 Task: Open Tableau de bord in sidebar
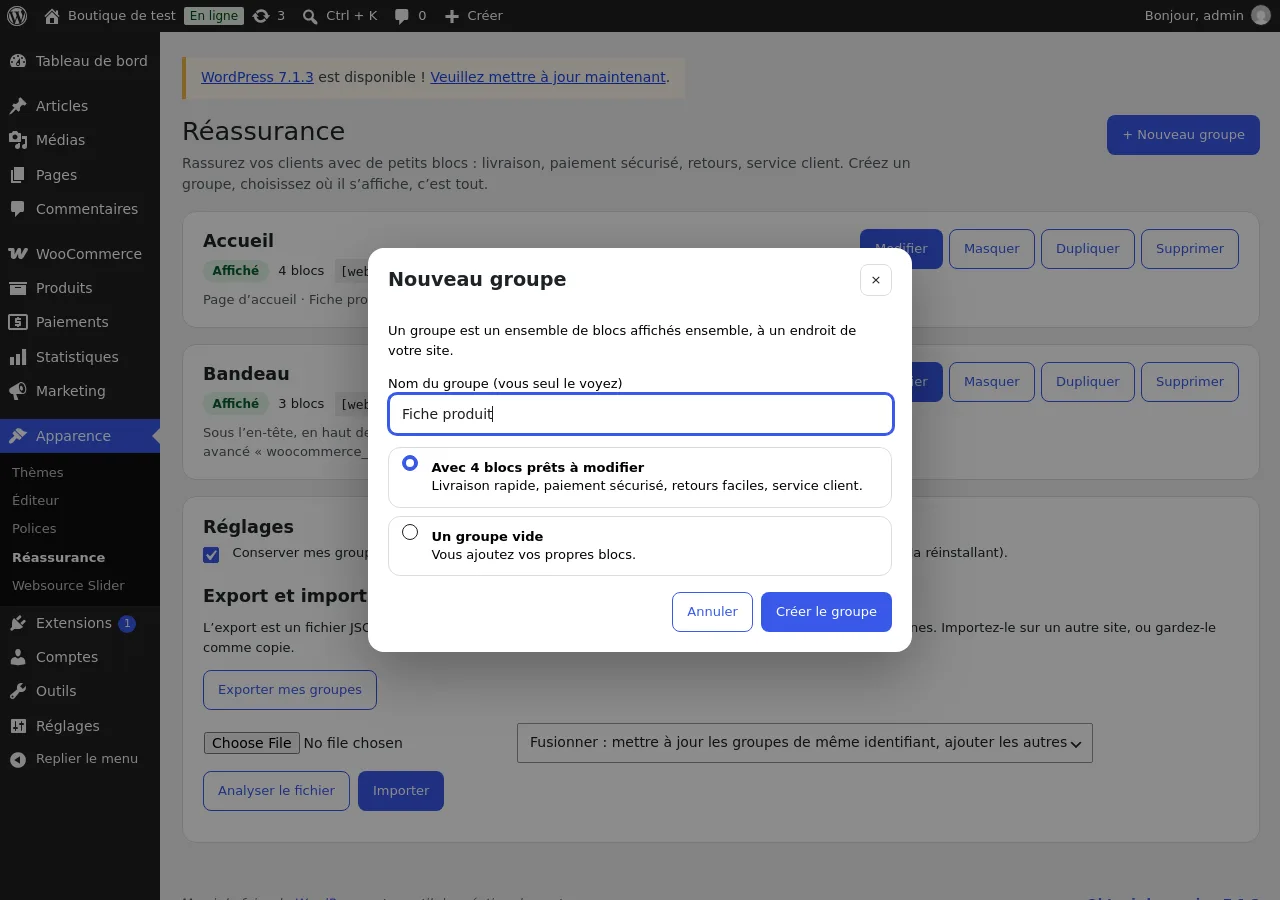(x=80, y=61)
